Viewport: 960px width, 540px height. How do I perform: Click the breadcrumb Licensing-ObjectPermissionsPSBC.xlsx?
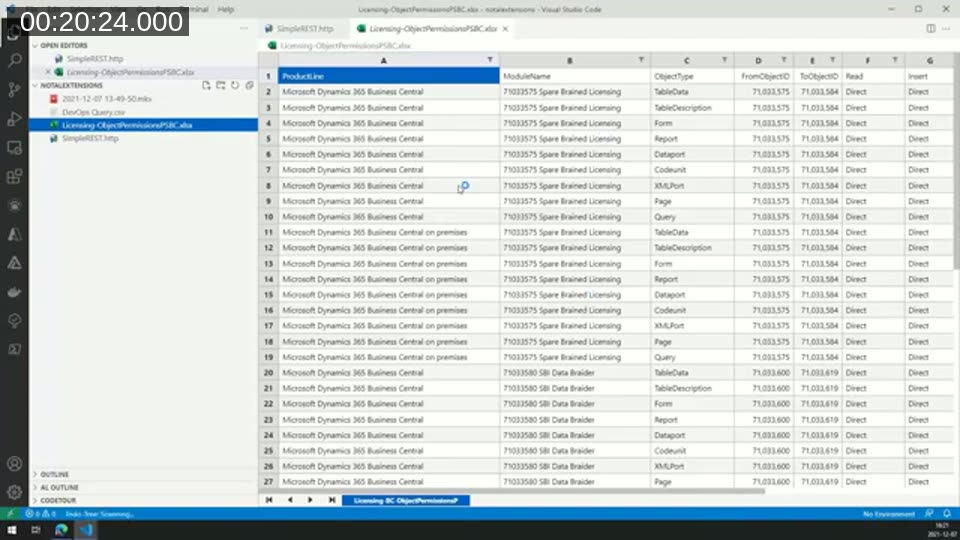(345, 45)
